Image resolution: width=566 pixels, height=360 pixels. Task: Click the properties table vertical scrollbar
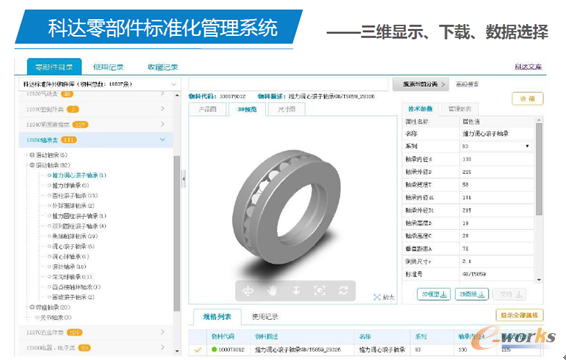click(539, 169)
